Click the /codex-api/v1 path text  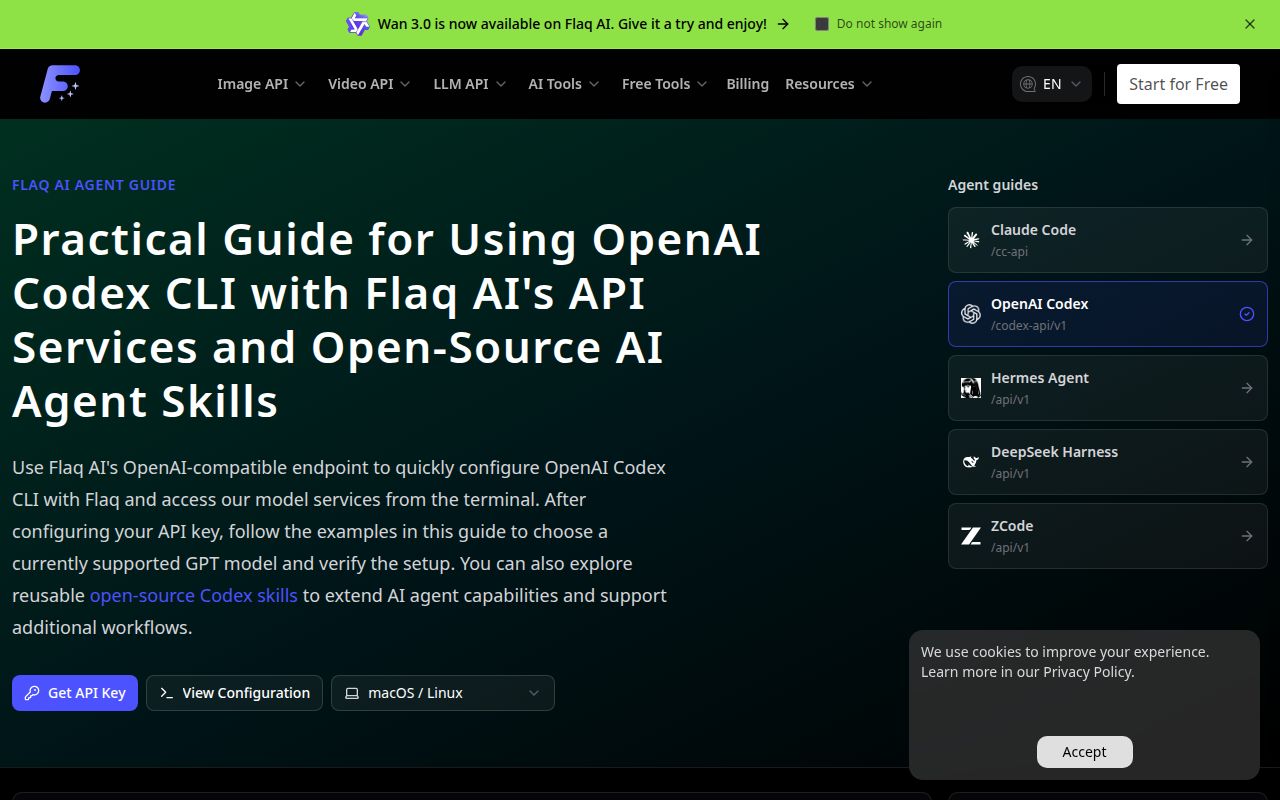point(1027,326)
